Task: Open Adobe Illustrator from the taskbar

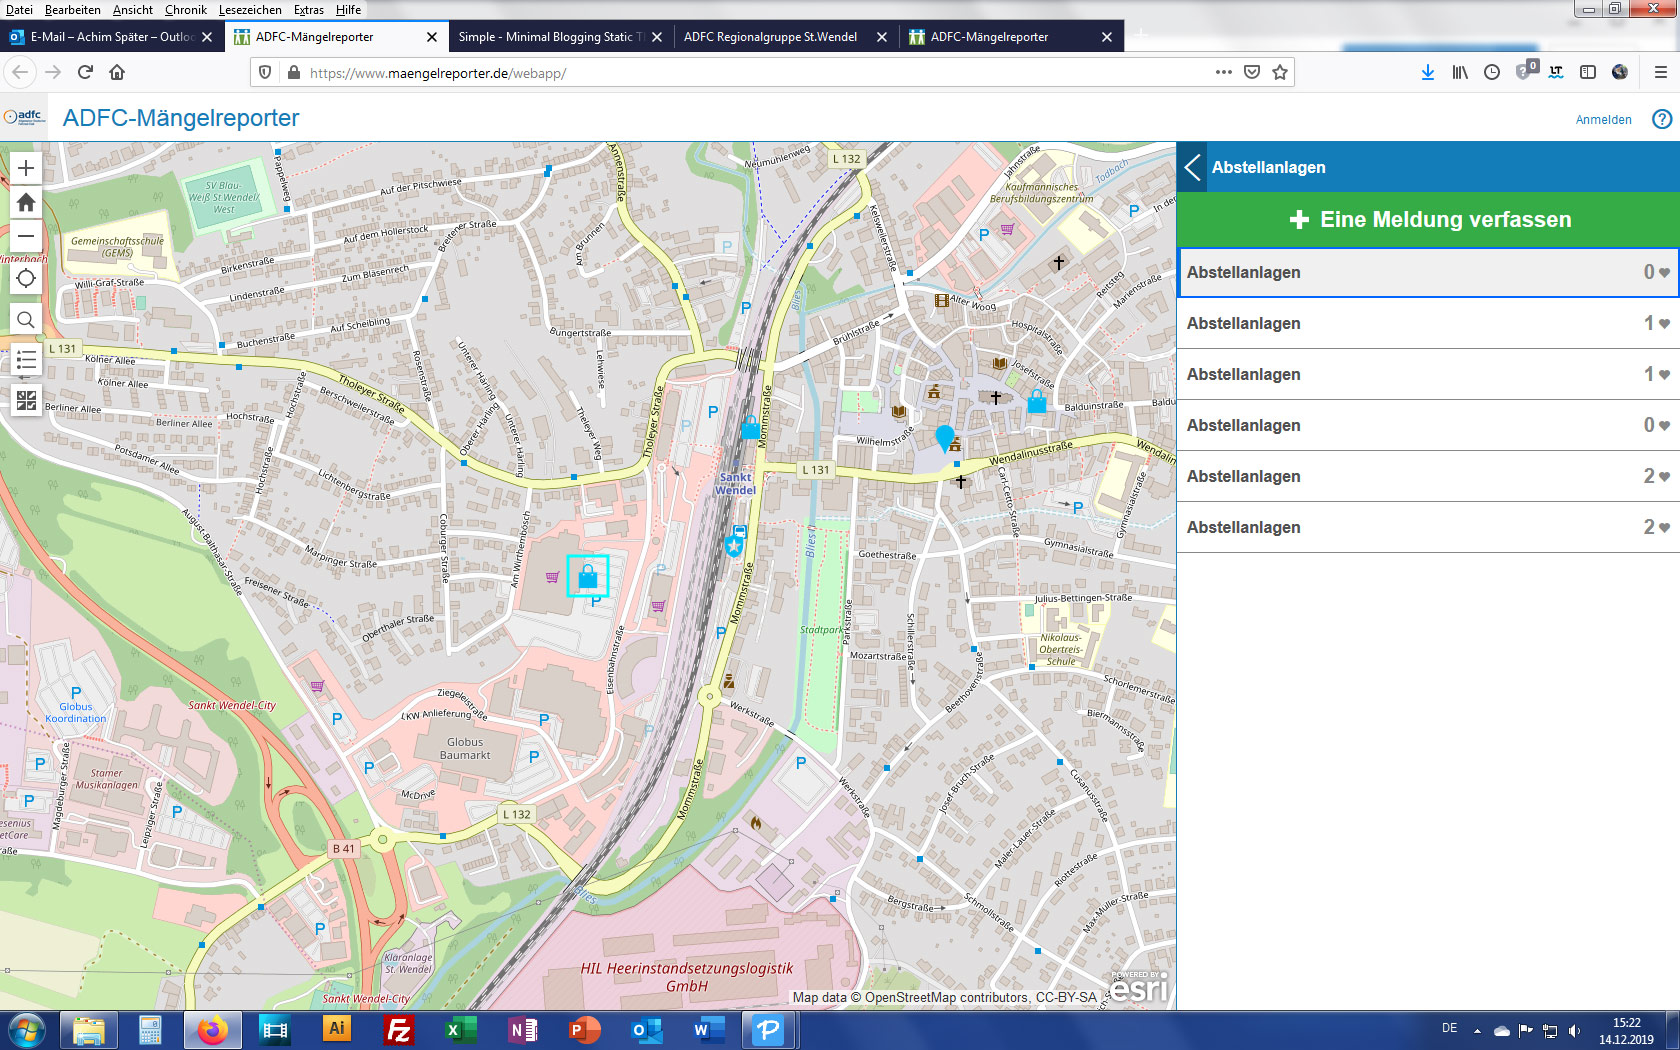Action: [x=337, y=1030]
